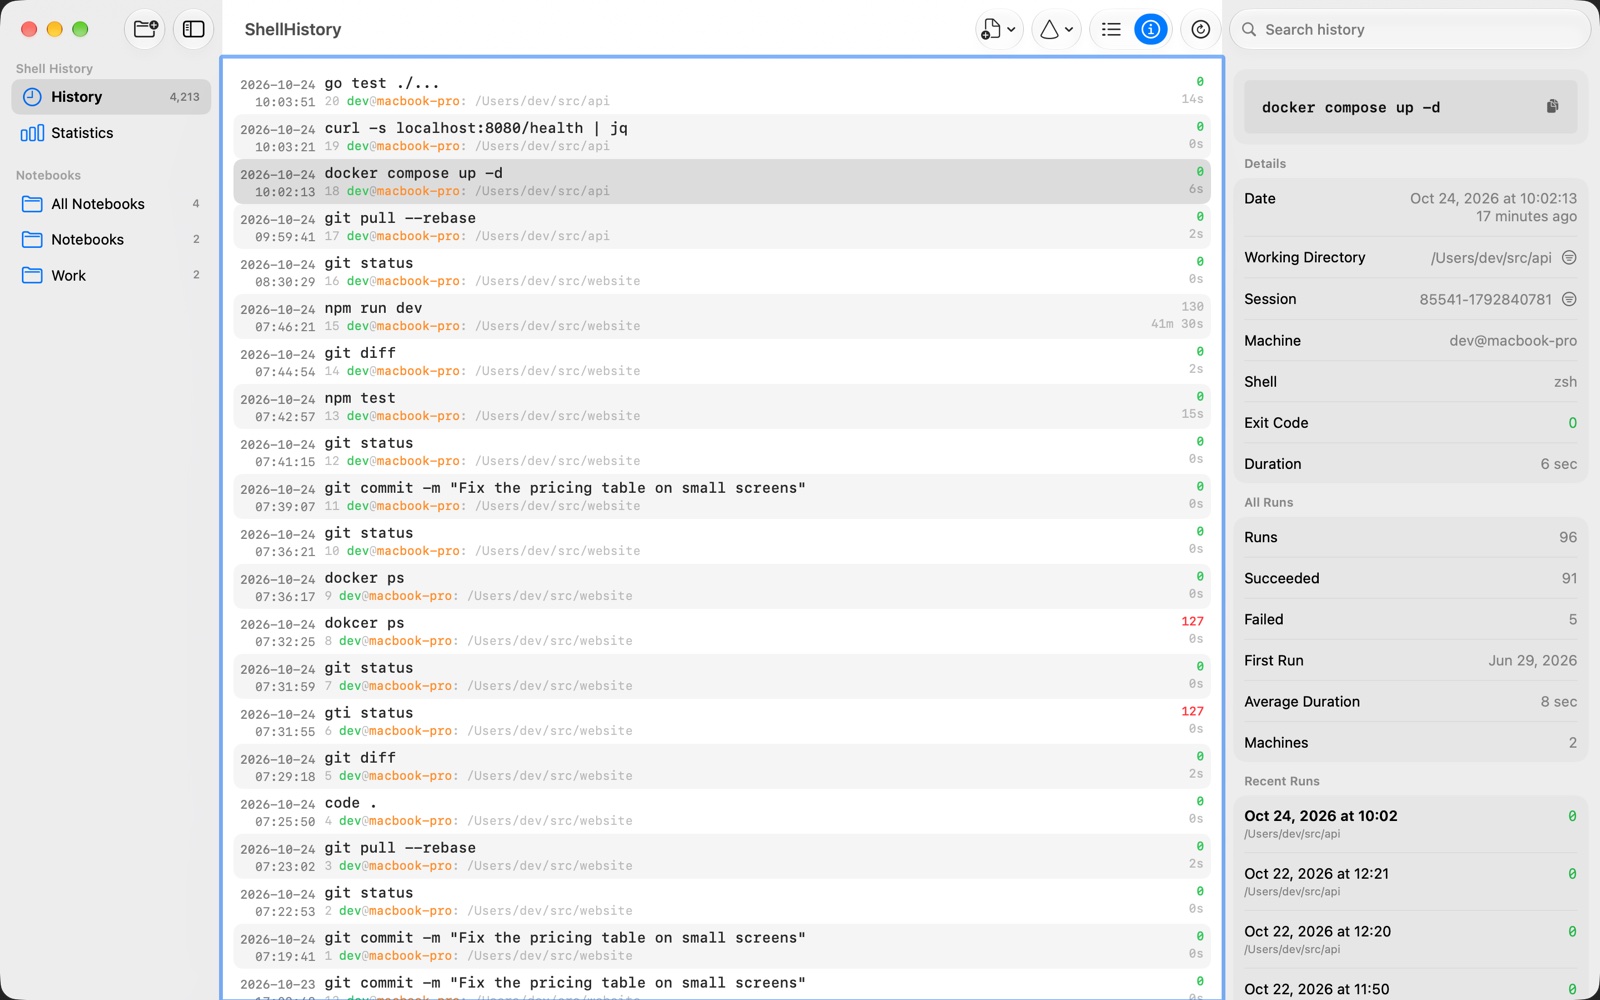
Task: Open recent run Oct 22, 2026 at 12:21
Action: click(1410, 882)
